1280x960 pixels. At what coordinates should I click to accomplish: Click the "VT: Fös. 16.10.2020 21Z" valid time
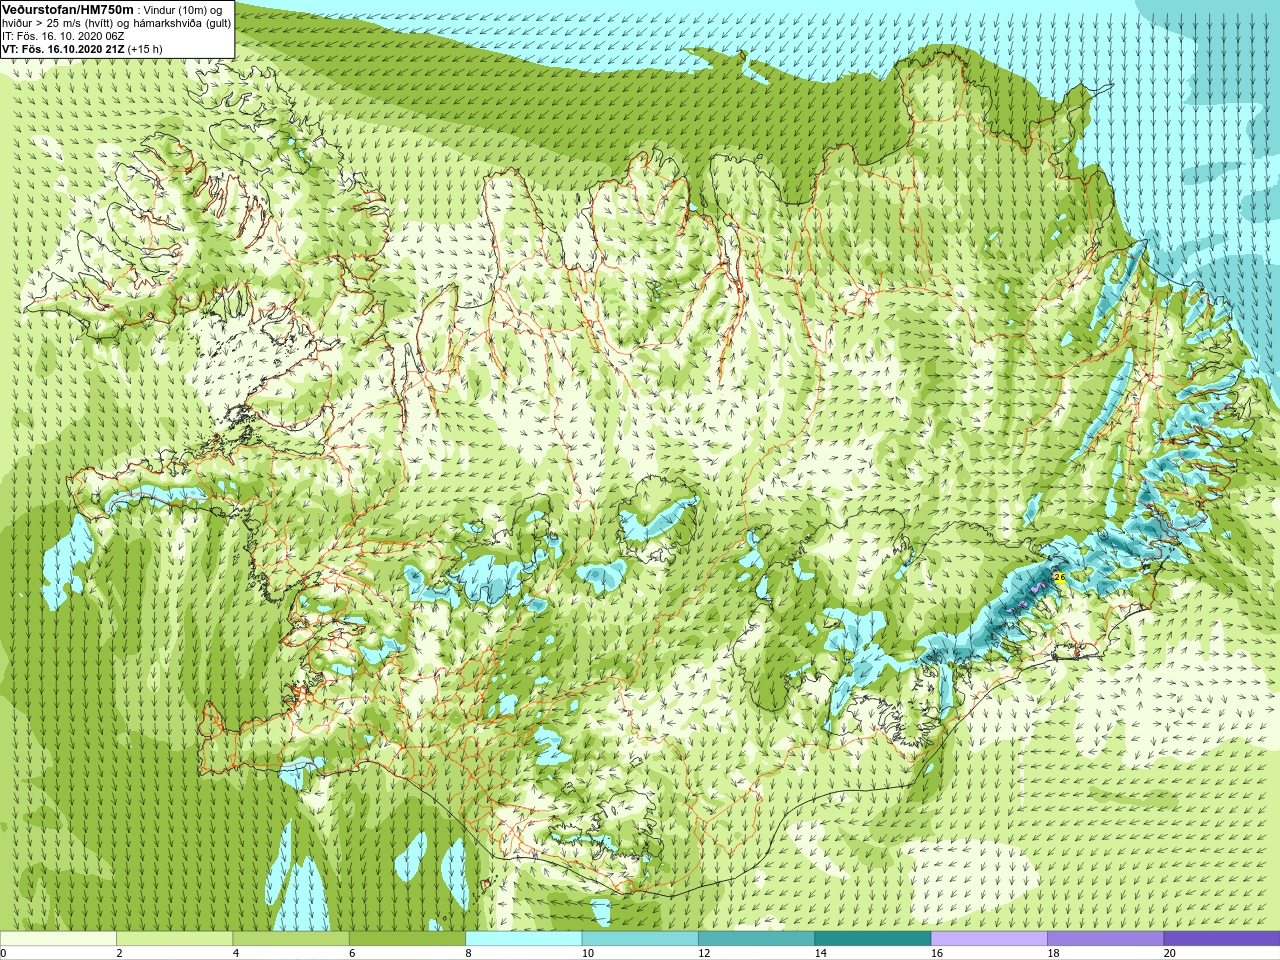63,49
